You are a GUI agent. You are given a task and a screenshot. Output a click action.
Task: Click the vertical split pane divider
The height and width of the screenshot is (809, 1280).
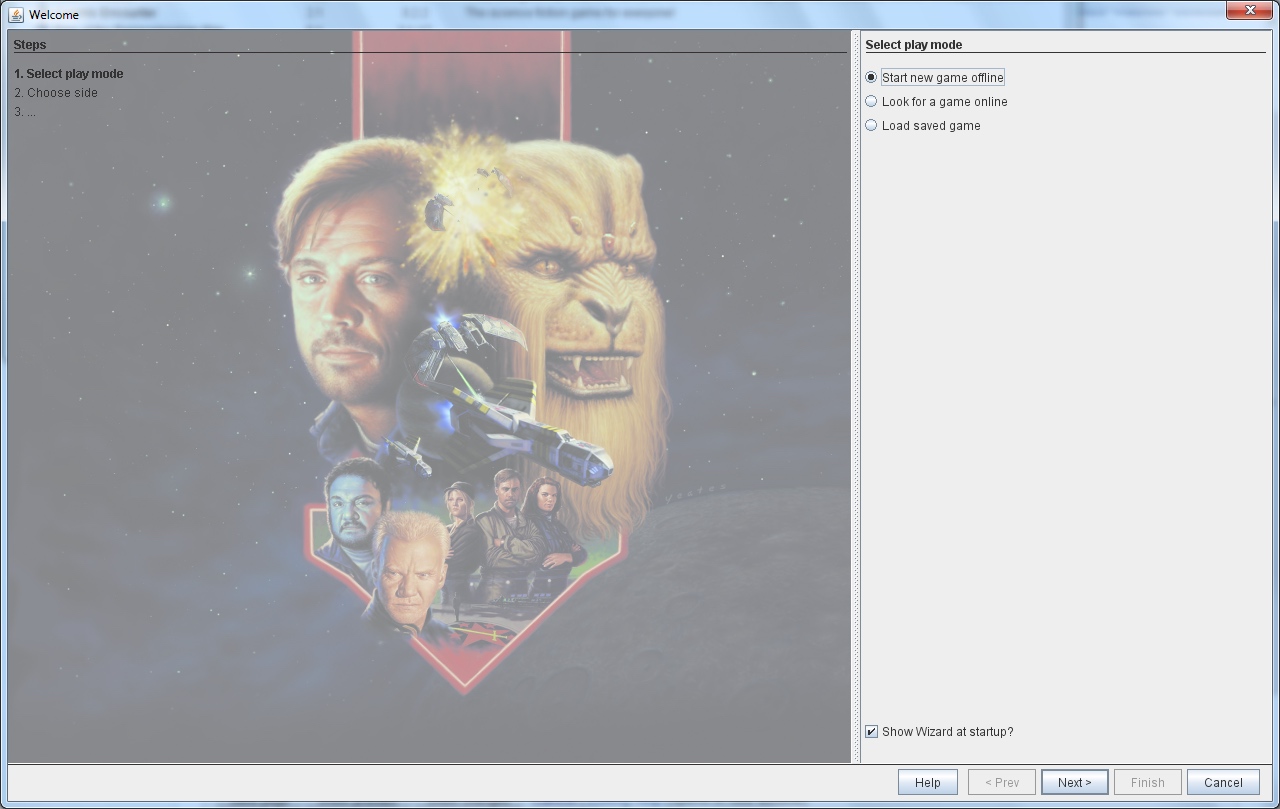click(855, 400)
